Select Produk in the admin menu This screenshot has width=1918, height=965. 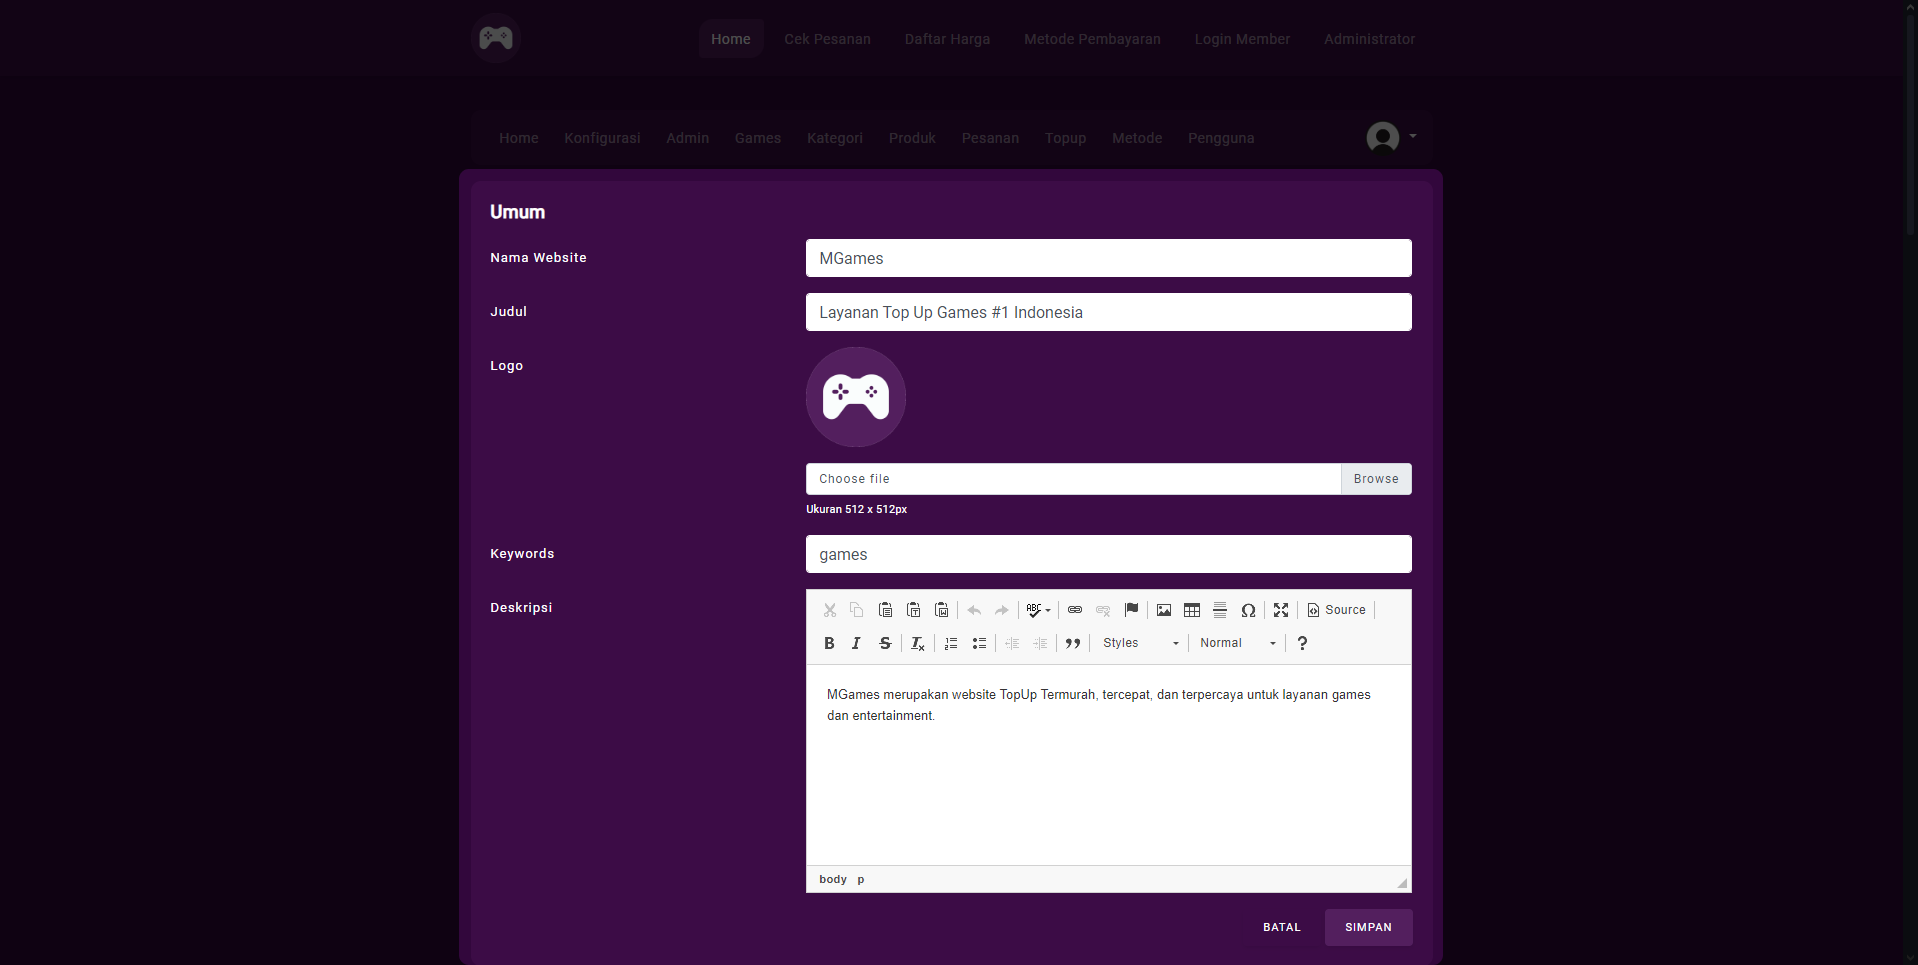(x=912, y=138)
